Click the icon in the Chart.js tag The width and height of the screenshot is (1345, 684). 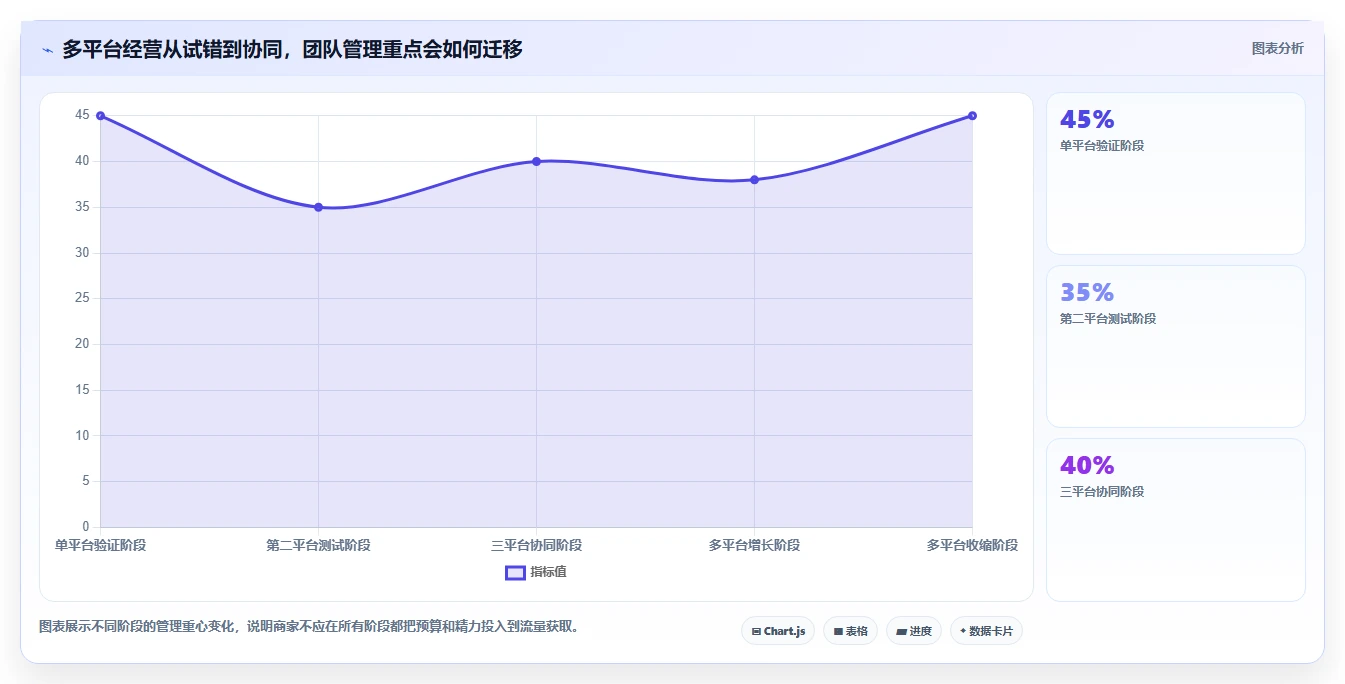(x=756, y=632)
